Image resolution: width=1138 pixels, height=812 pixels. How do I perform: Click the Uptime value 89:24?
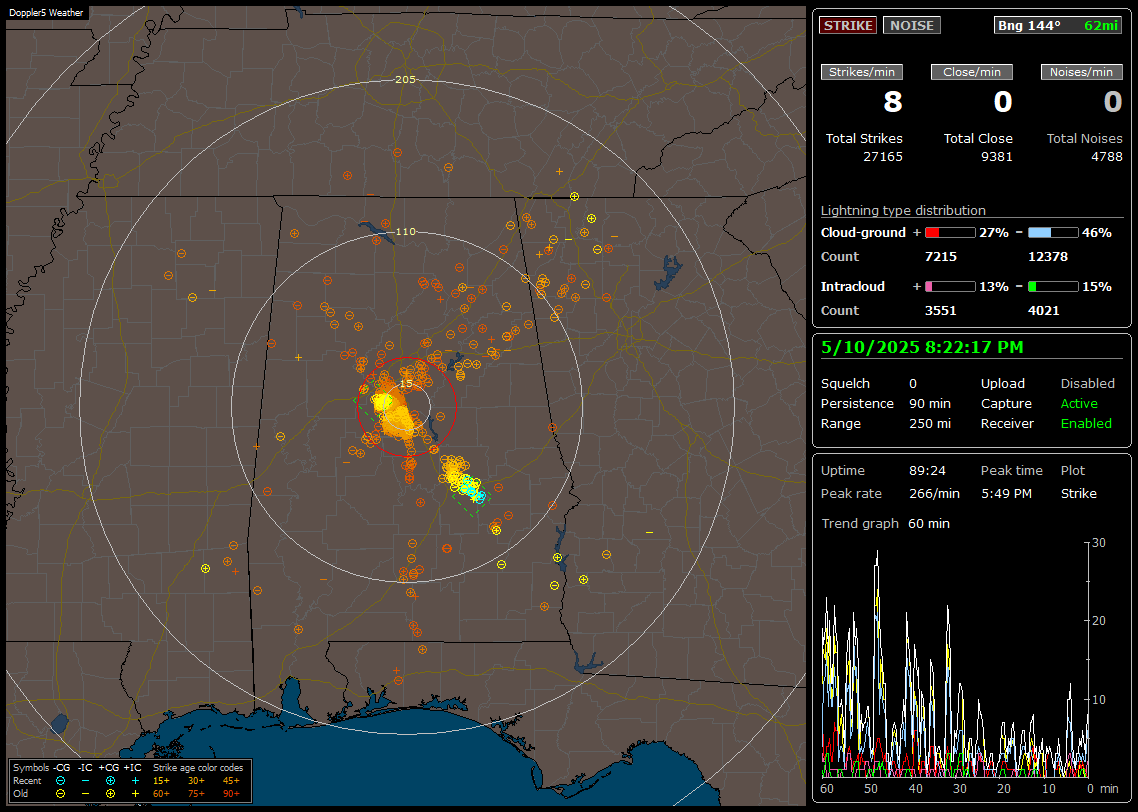tap(927, 471)
